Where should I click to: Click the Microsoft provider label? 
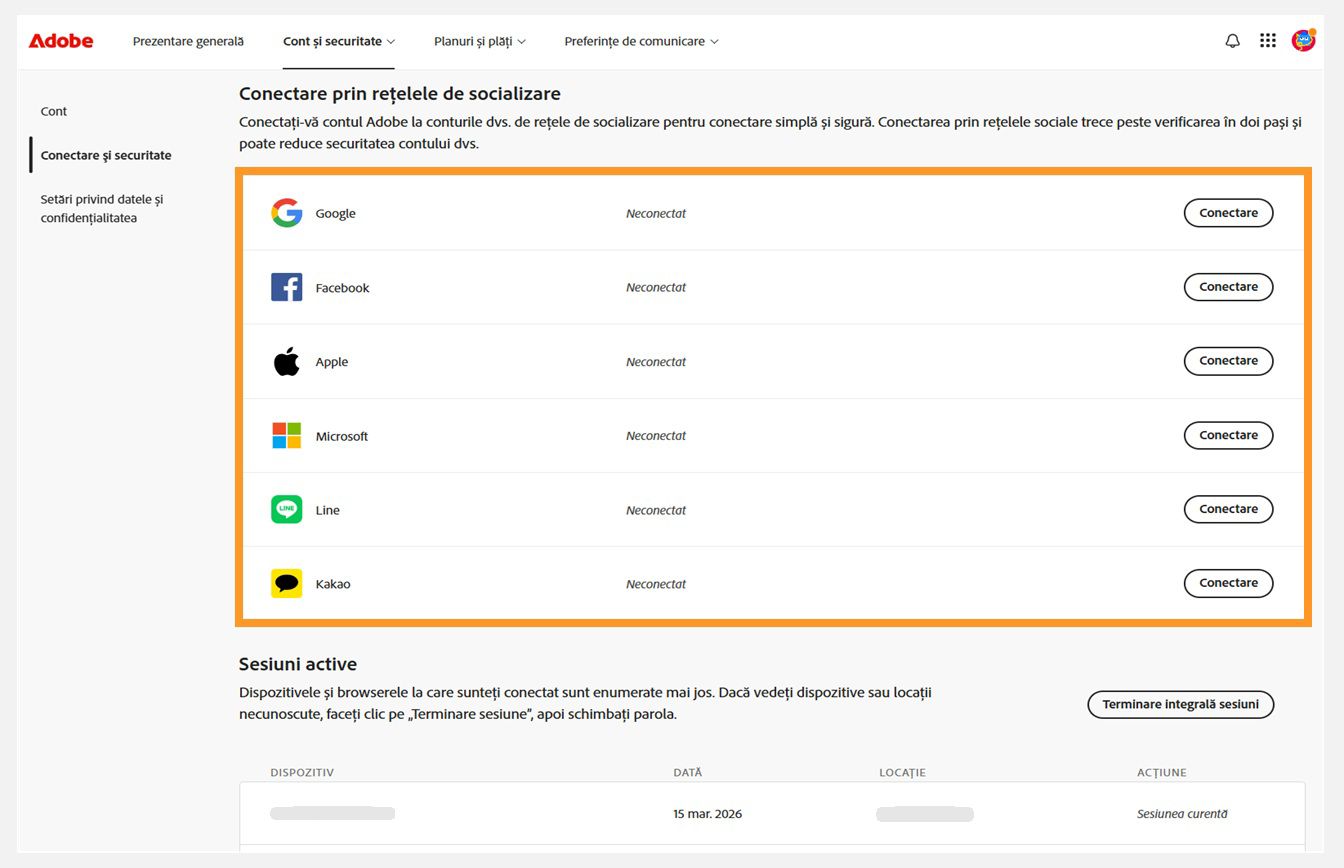click(341, 436)
